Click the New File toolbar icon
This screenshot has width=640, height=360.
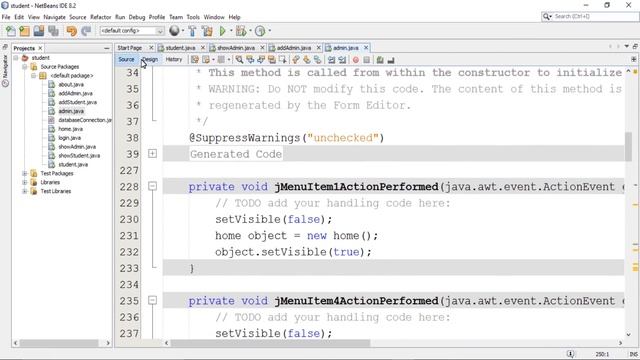(11, 31)
